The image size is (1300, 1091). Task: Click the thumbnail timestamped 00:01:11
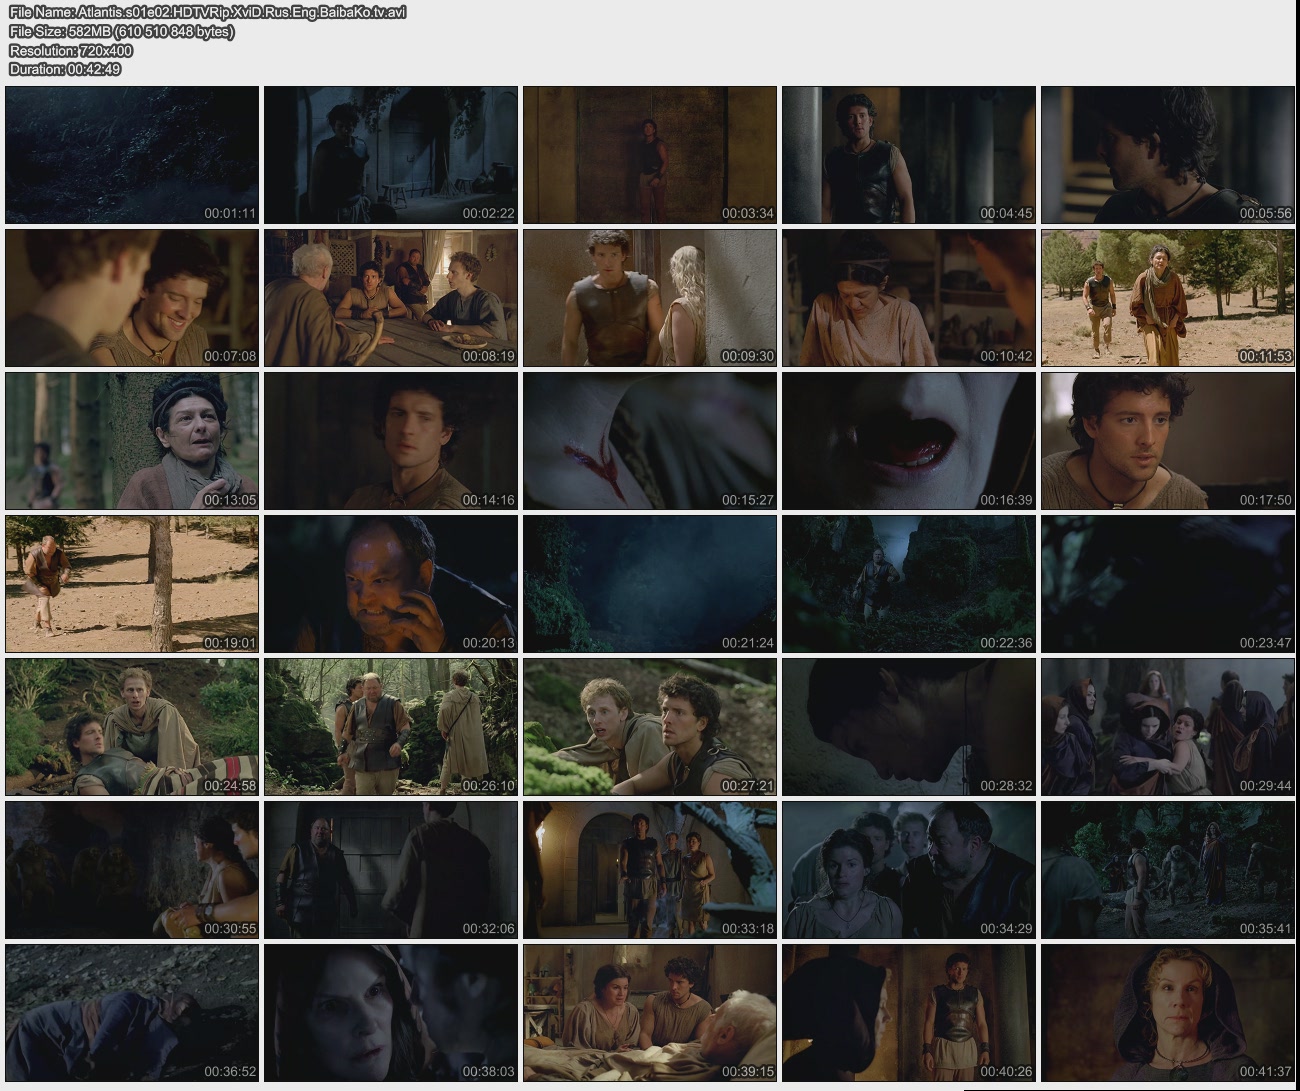click(x=132, y=155)
